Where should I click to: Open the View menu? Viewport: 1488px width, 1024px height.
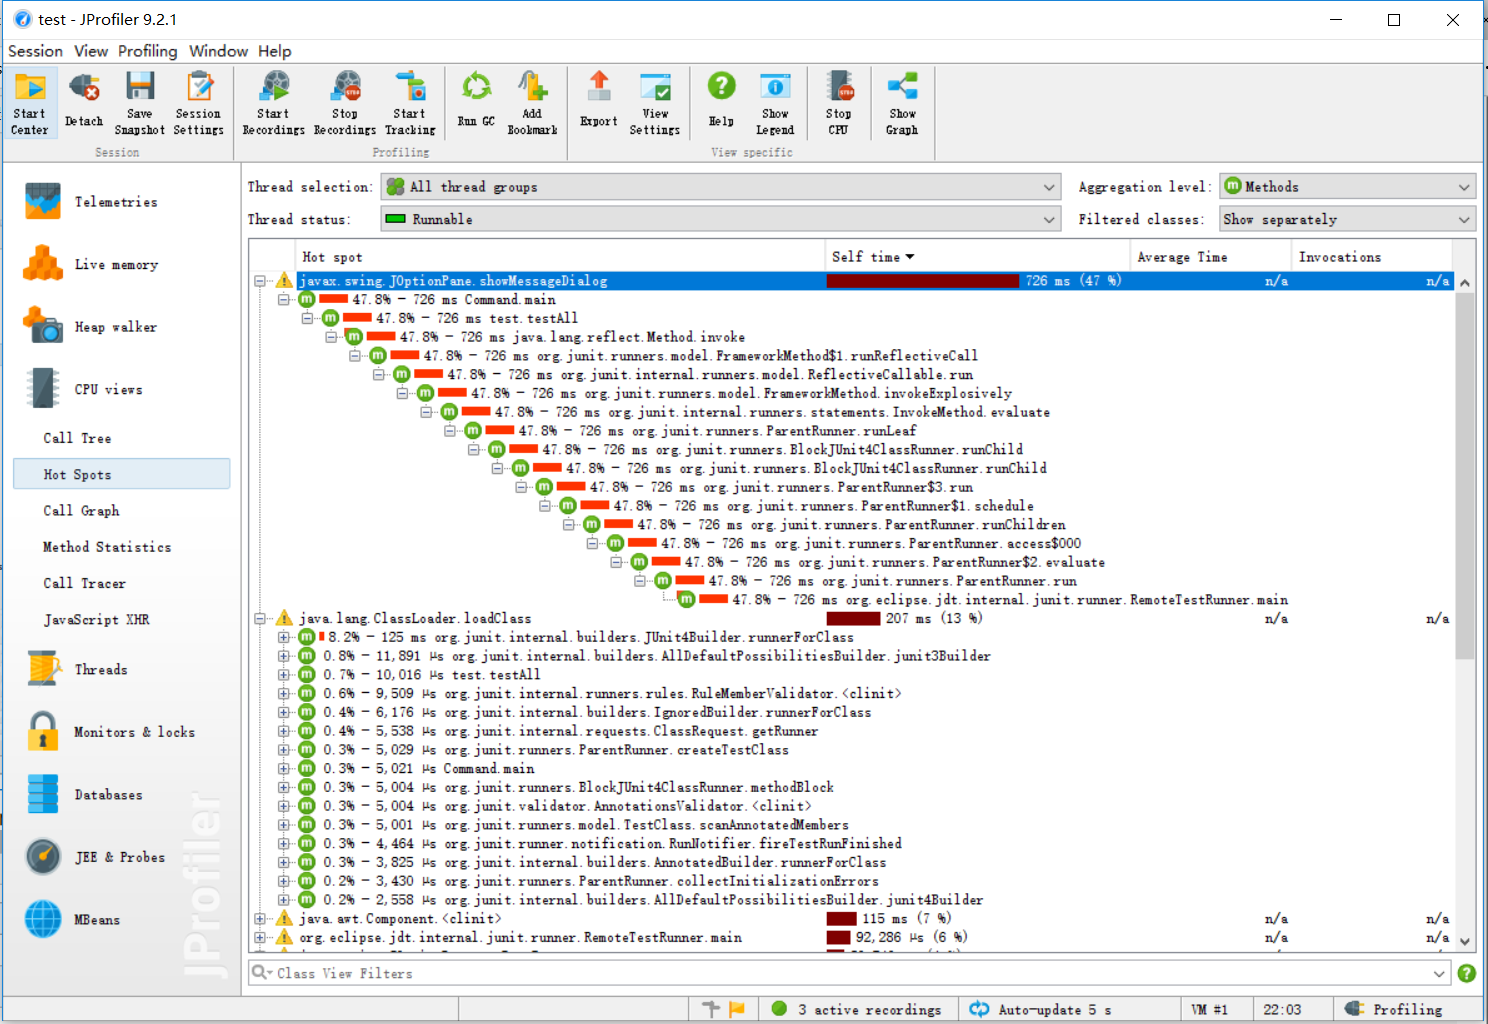pos(91,51)
